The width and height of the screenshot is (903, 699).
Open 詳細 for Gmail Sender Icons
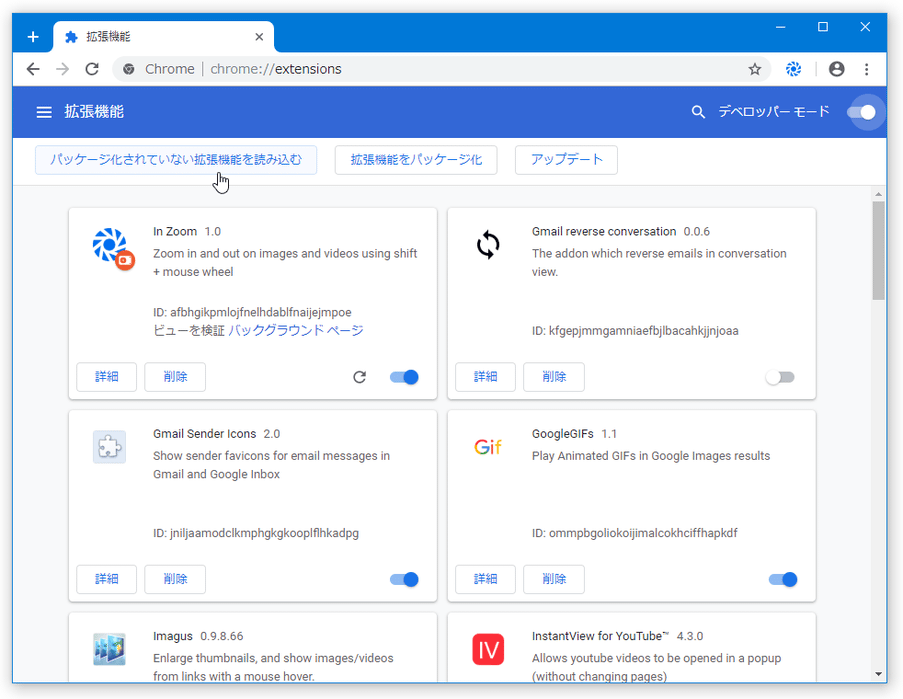(107, 579)
